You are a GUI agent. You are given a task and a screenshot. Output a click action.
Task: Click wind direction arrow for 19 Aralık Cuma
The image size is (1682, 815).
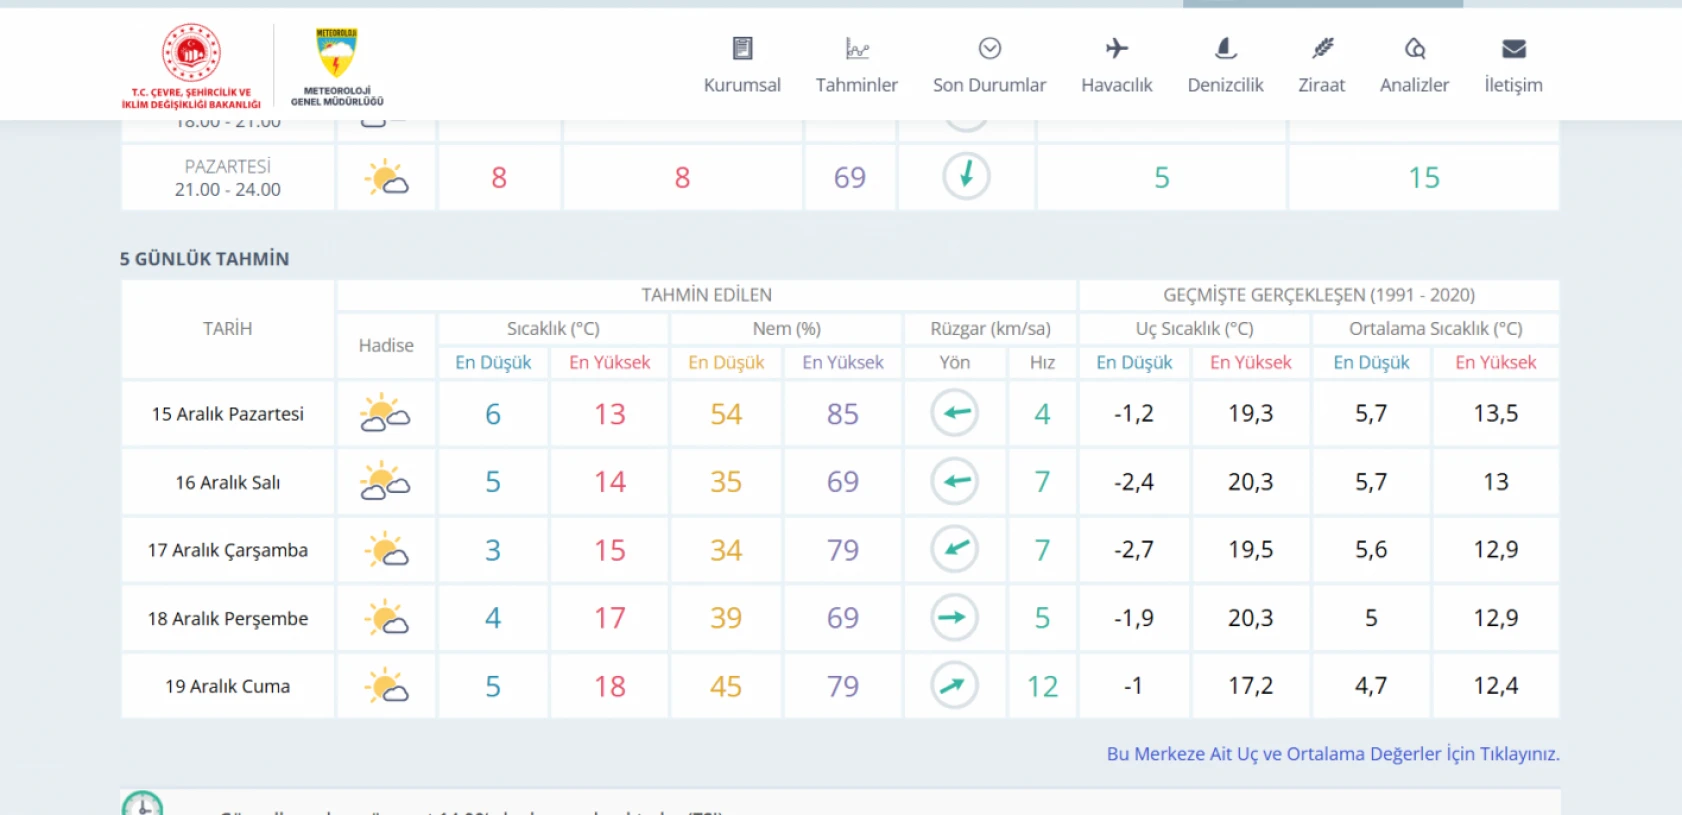click(x=954, y=686)
